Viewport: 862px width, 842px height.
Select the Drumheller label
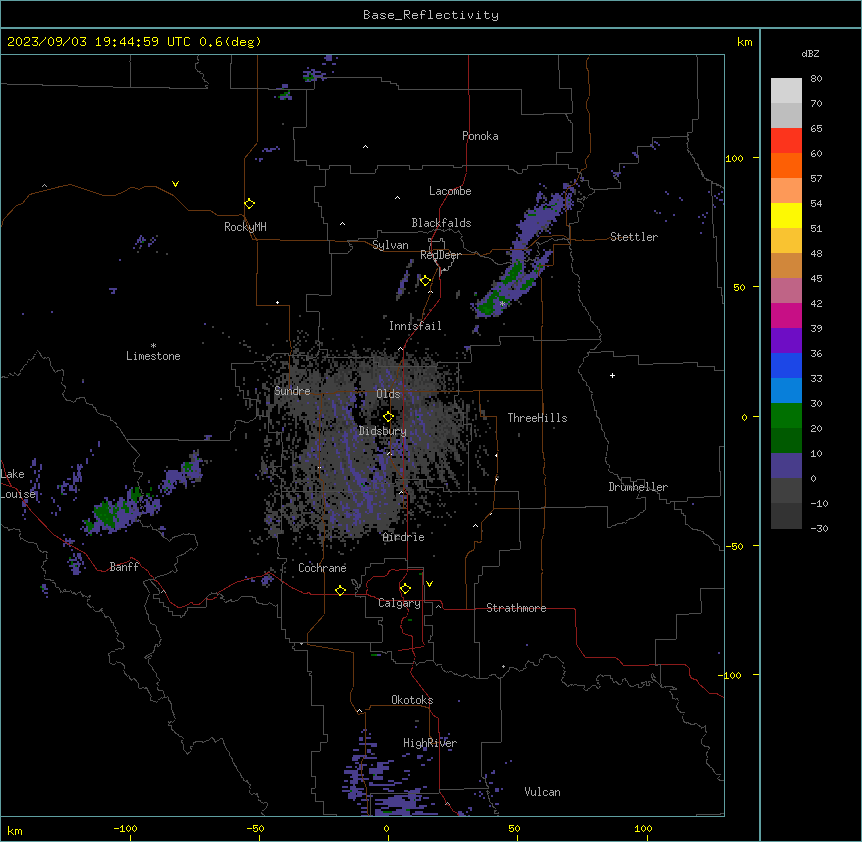pos(638,487)
